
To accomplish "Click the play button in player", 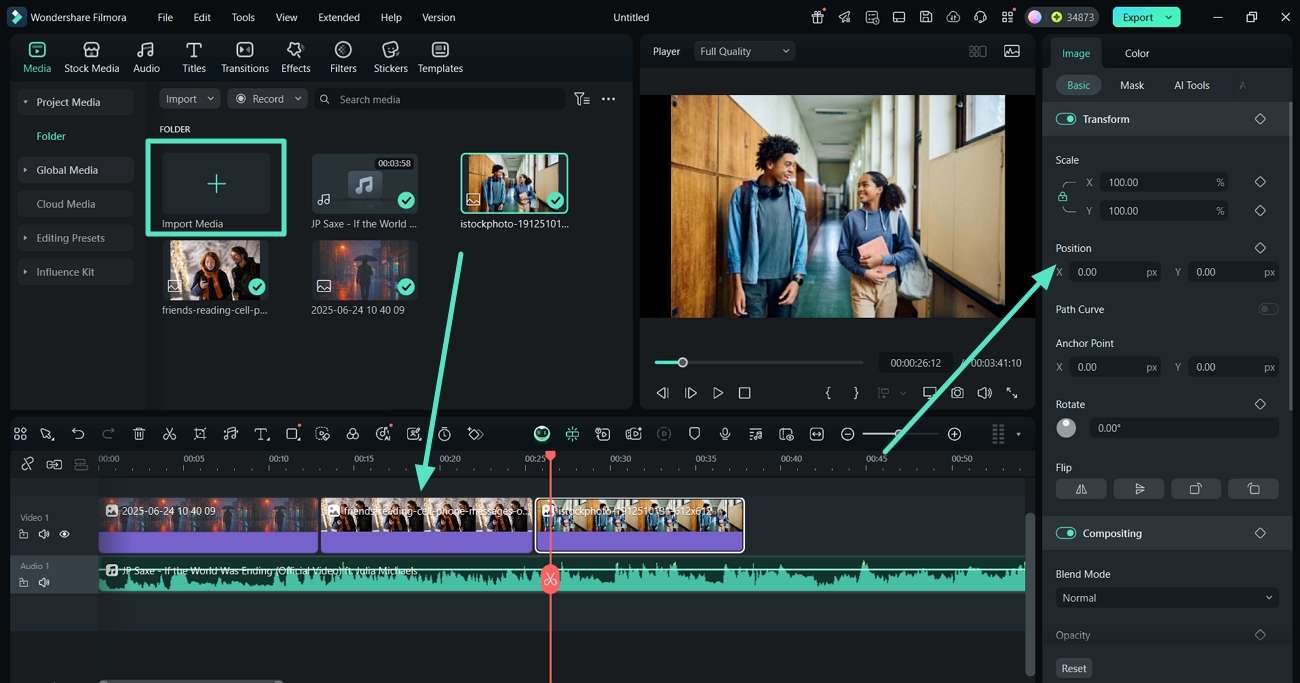I will pyautogui.click(x=718, y=393).
